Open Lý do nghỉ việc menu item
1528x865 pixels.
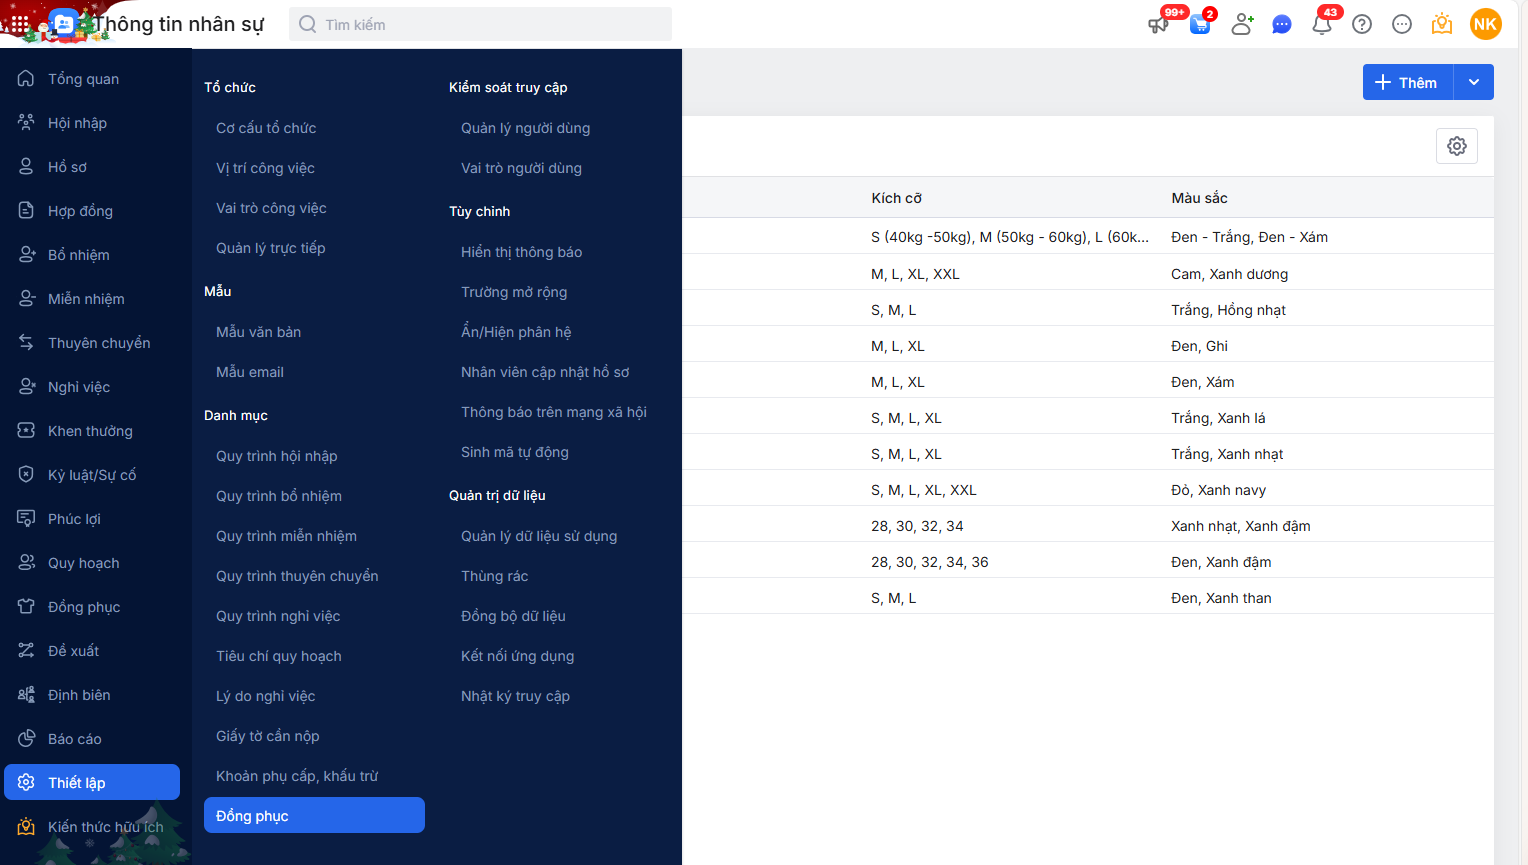tap(265, 696)
